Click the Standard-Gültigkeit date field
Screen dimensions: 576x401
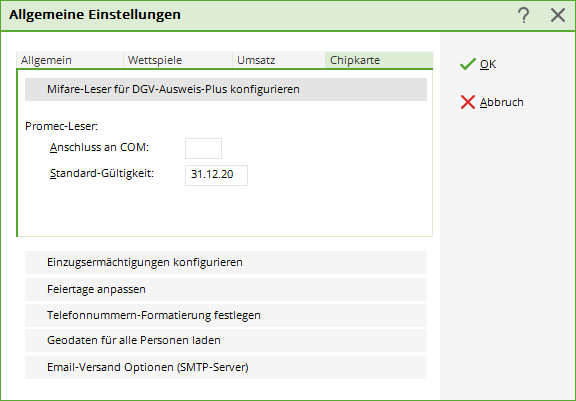tap(216, 175)
